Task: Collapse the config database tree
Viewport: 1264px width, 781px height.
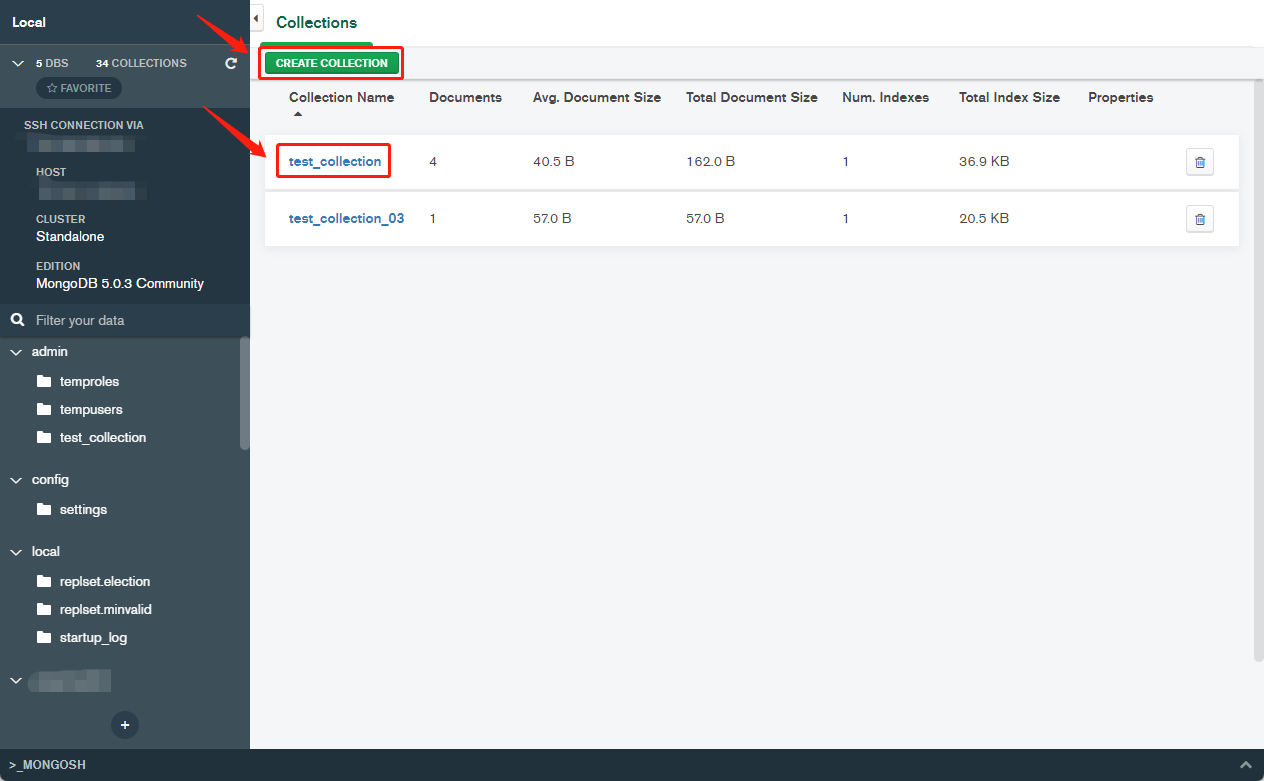Action: [x=17, y=480]
